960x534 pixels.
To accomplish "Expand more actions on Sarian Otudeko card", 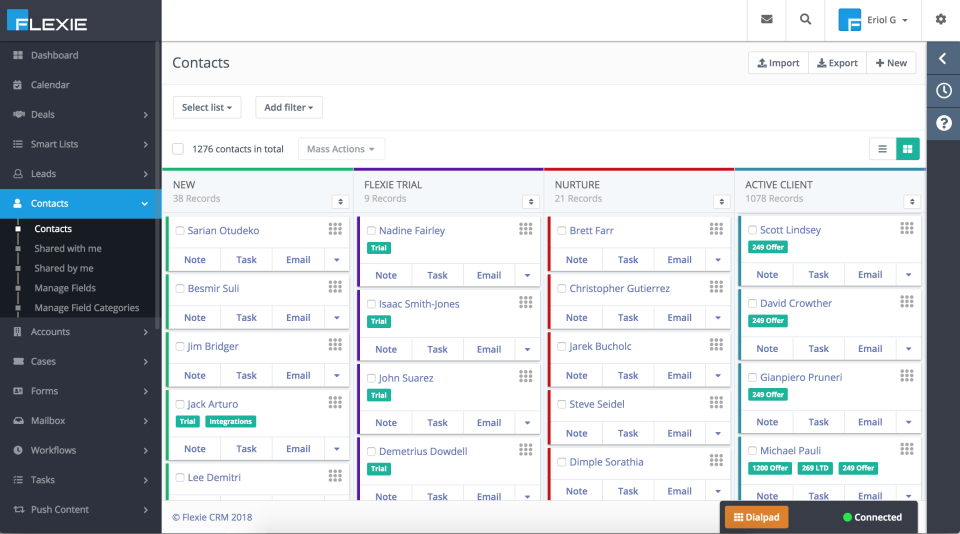I will [x=337, y=260].
